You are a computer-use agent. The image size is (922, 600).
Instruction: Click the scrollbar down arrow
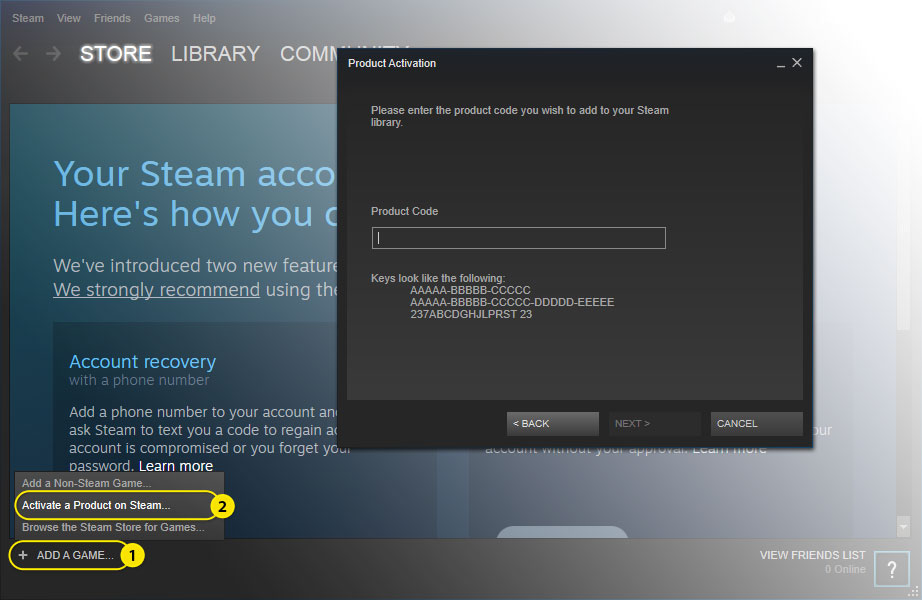pyautogui.click(x=903, y=526)
